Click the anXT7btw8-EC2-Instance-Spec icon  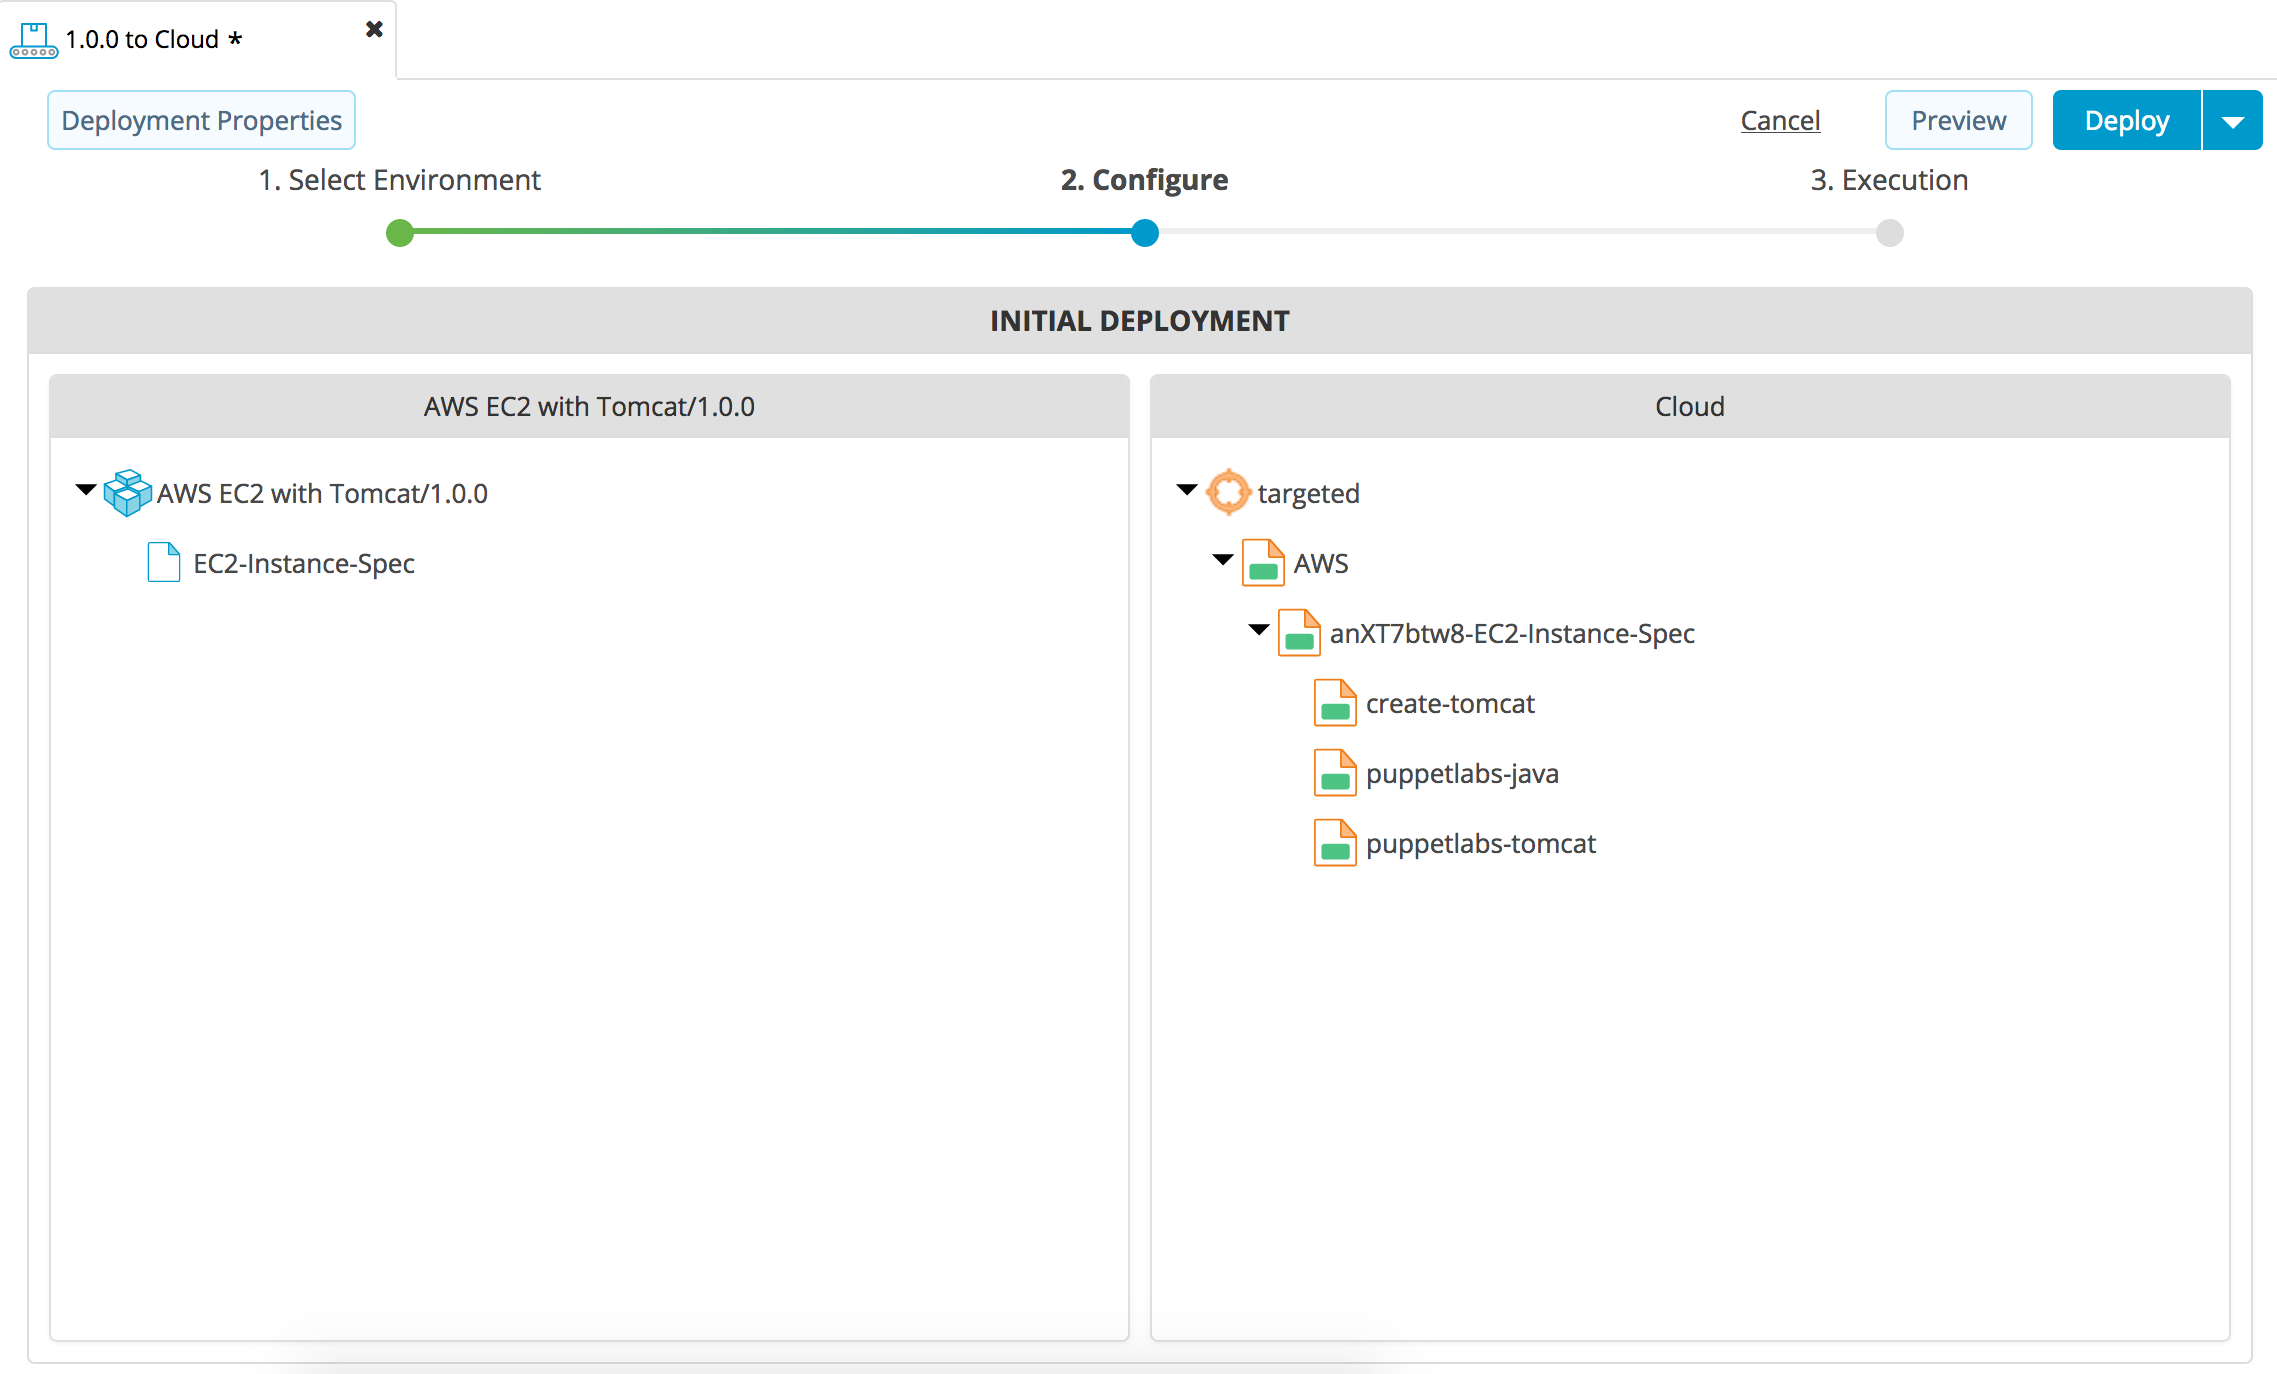pyautogui.click(x=1299, y=632)
